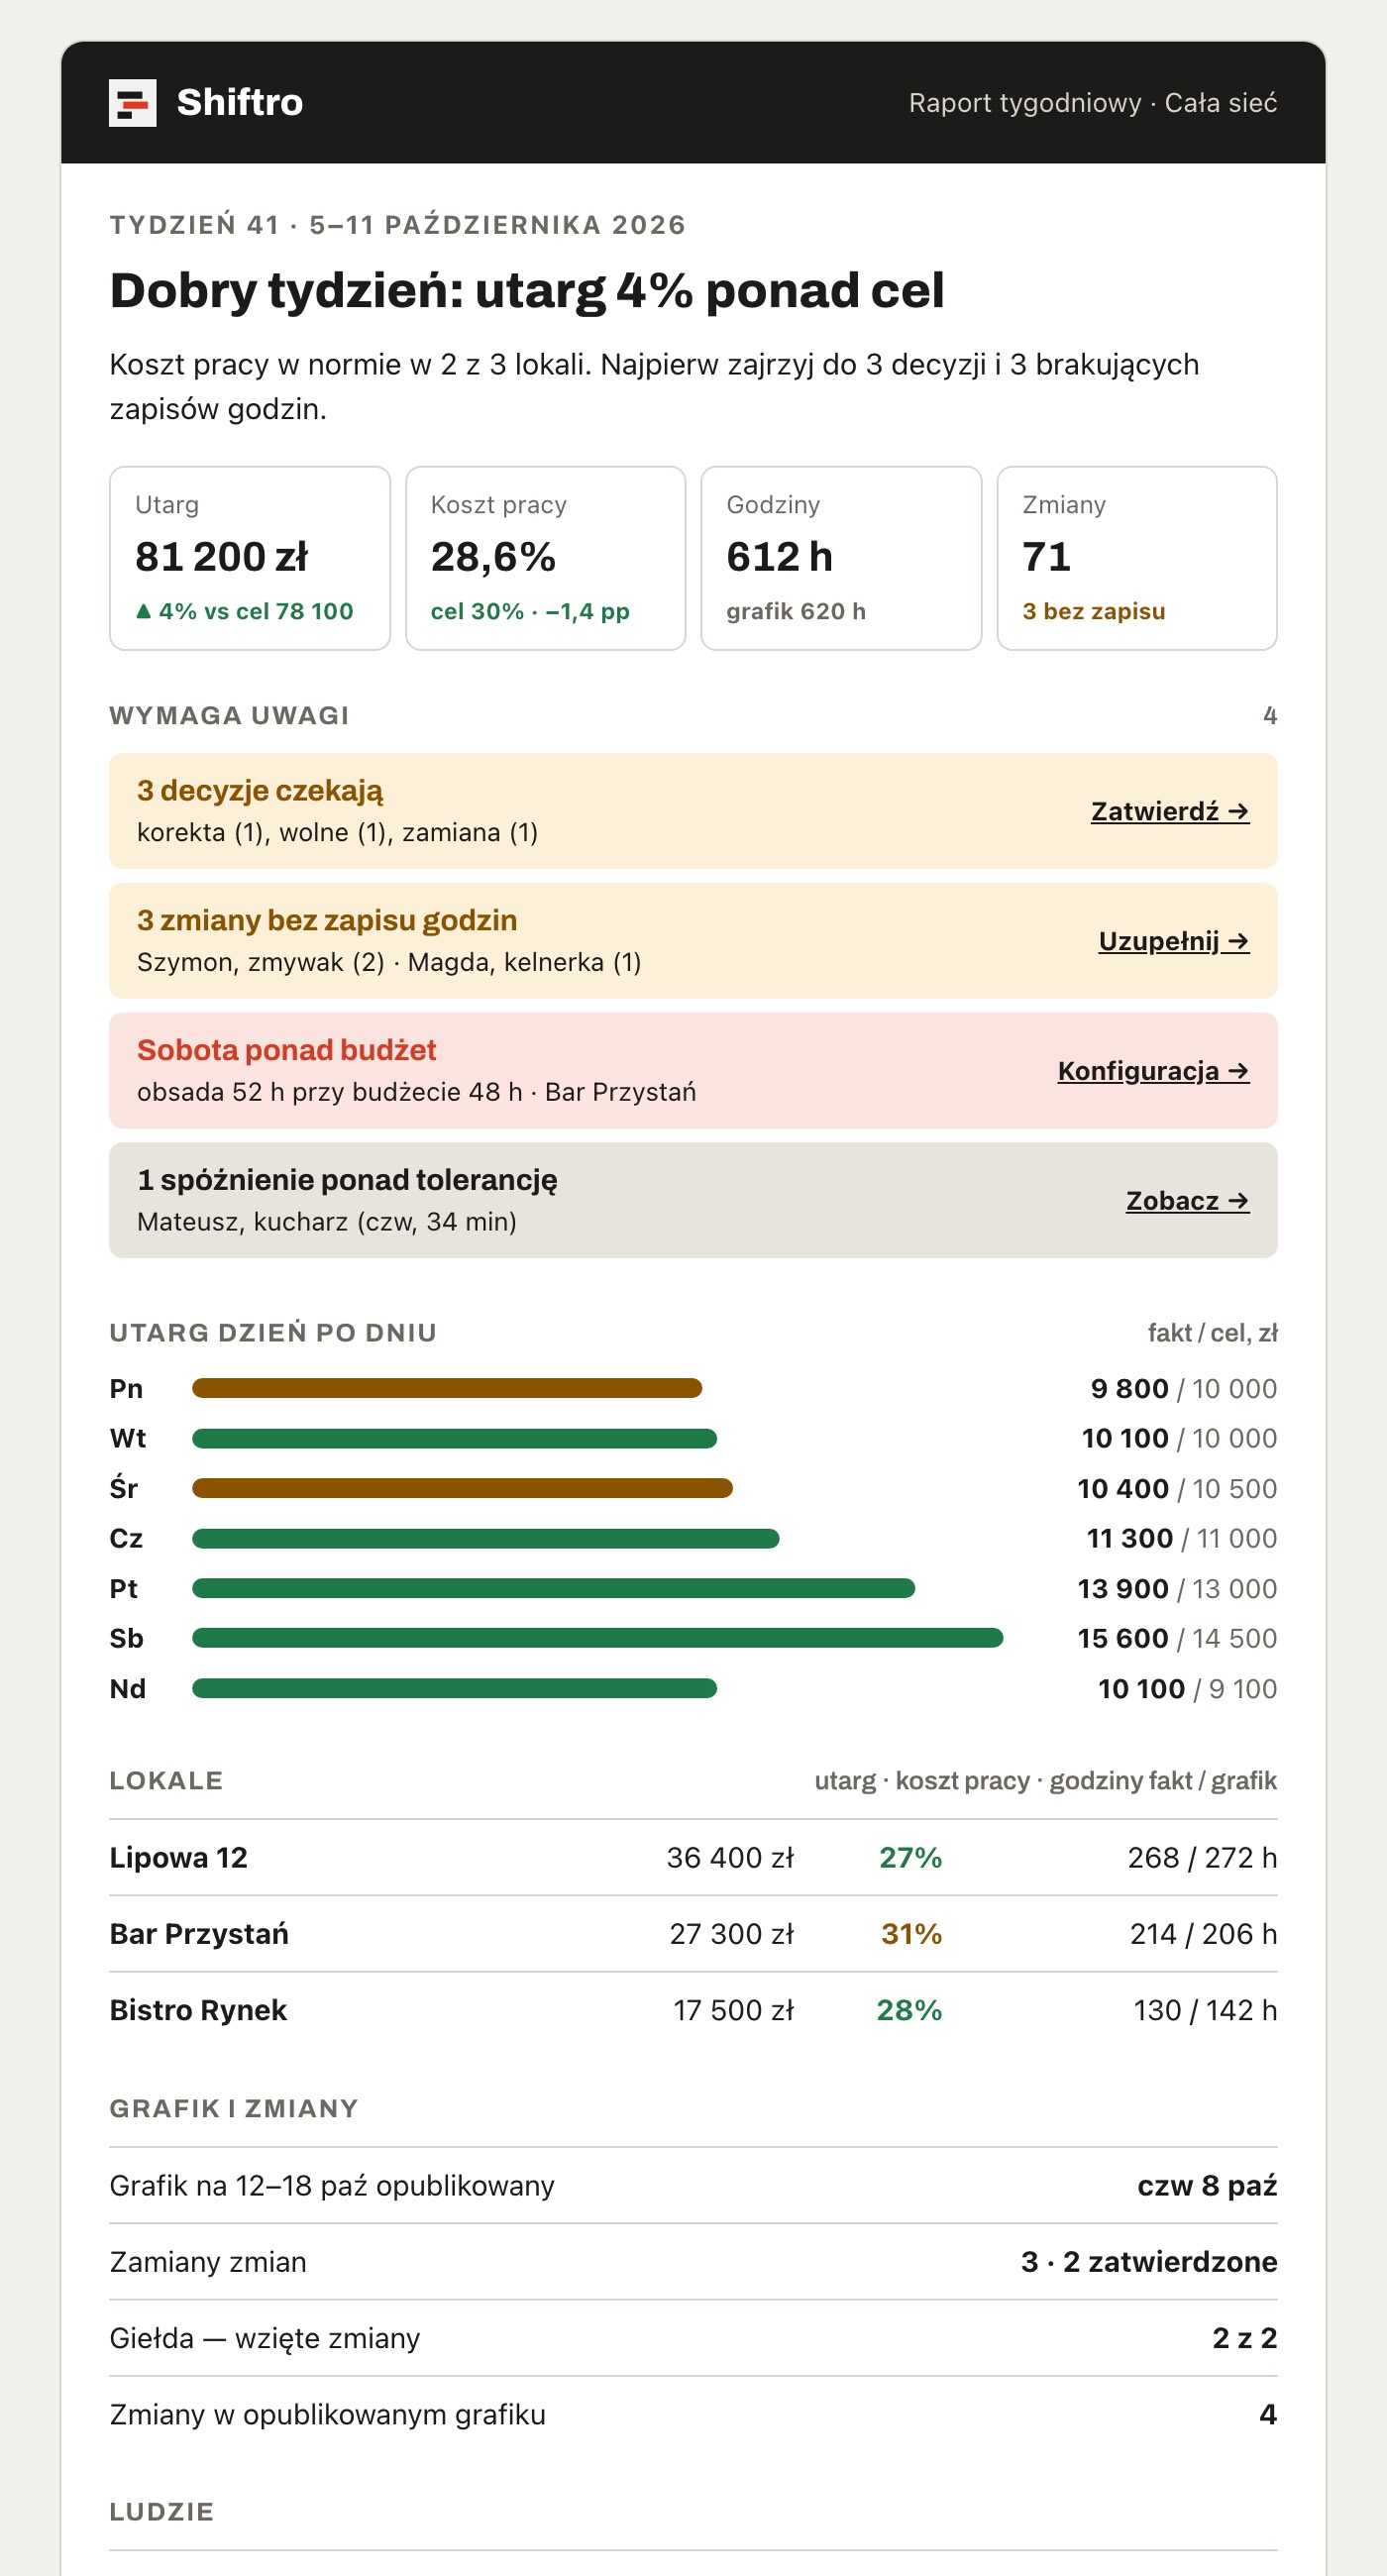Image resolution: width=1387 pixels, height=2576 pixels.
Task: Select the Koszt pracy 28,6% card
Action: point(545,558)
